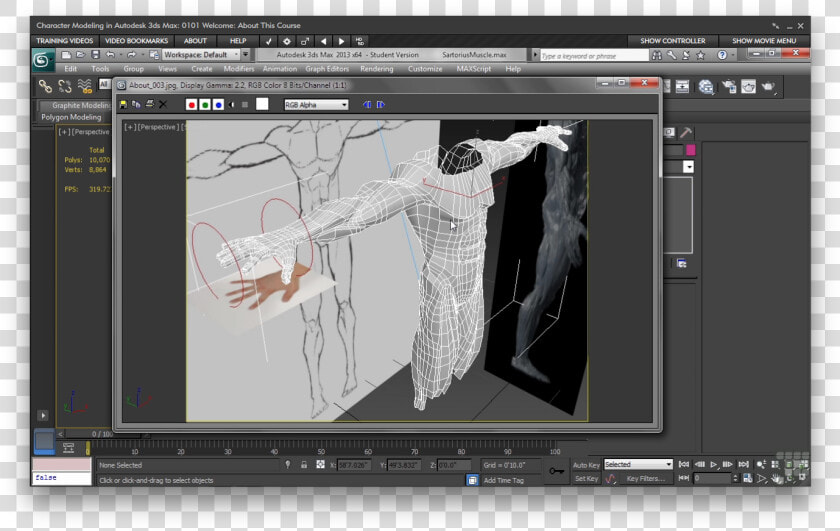Click the Render Production teapot icon
This screenshot has width=840, height=531.
tap(768, 86)
